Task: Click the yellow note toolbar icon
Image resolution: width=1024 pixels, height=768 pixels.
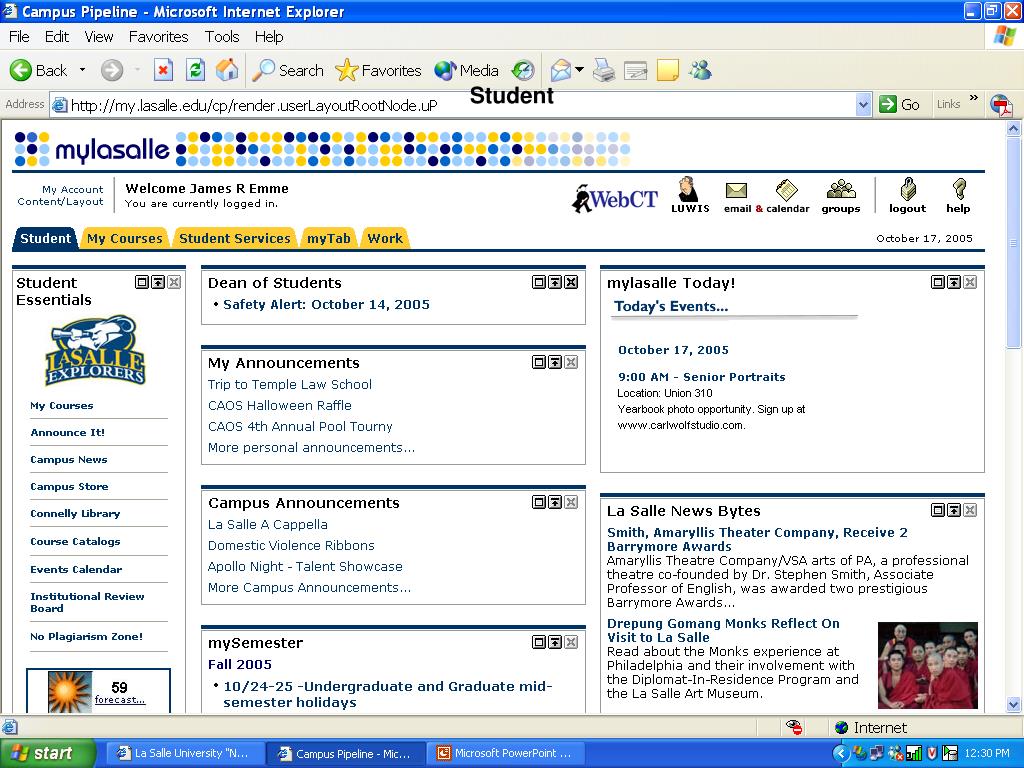Action: coord(667,70)
